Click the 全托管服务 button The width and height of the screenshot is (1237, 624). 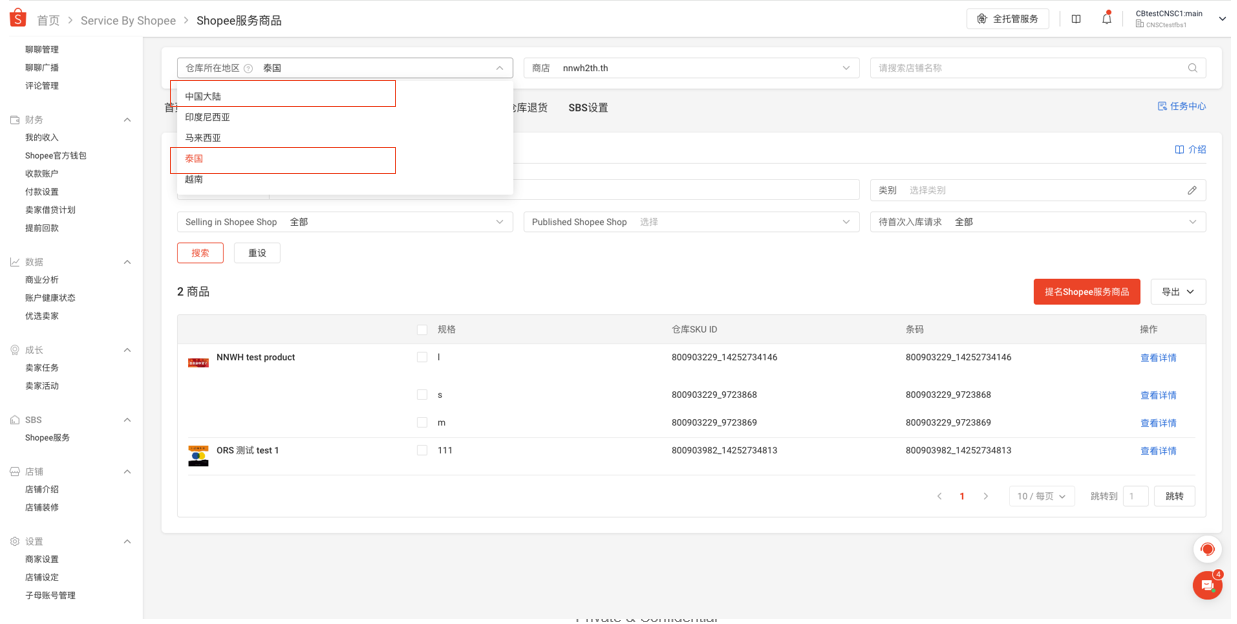pyautogui.click(x=1008, y=19)
